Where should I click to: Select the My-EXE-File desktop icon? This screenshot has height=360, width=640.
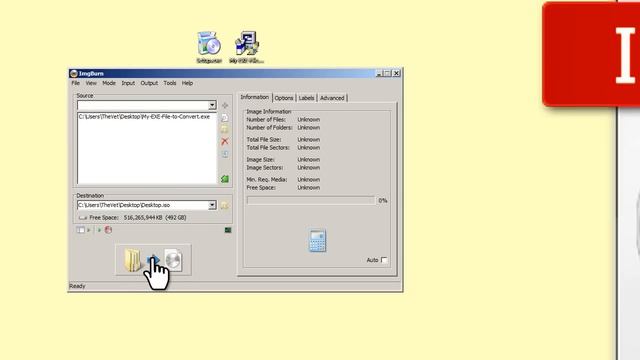(247, 47)
